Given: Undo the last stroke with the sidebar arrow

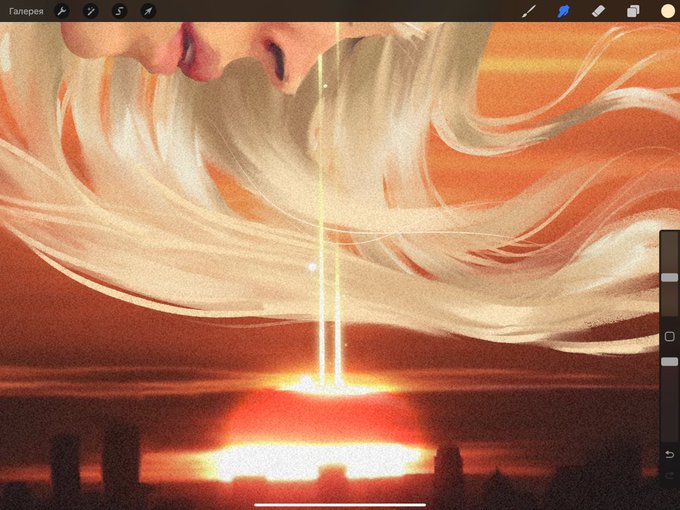Looking at the screenshot, I should tap(670, 454).
